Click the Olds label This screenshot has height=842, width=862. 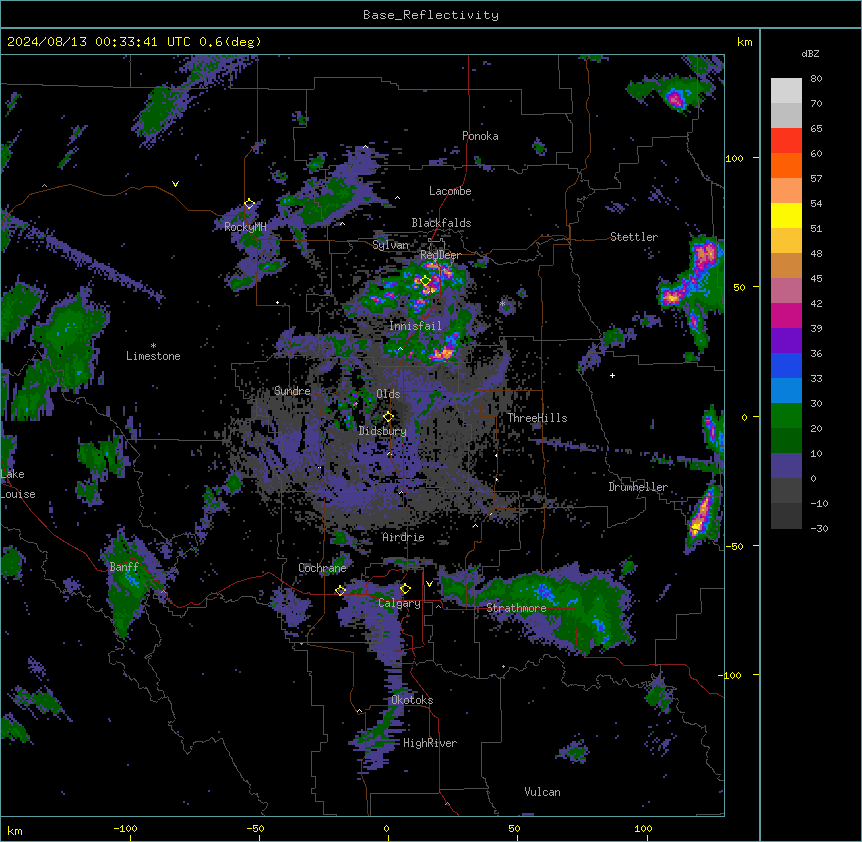pyautogui.click(x=388, y=394)
